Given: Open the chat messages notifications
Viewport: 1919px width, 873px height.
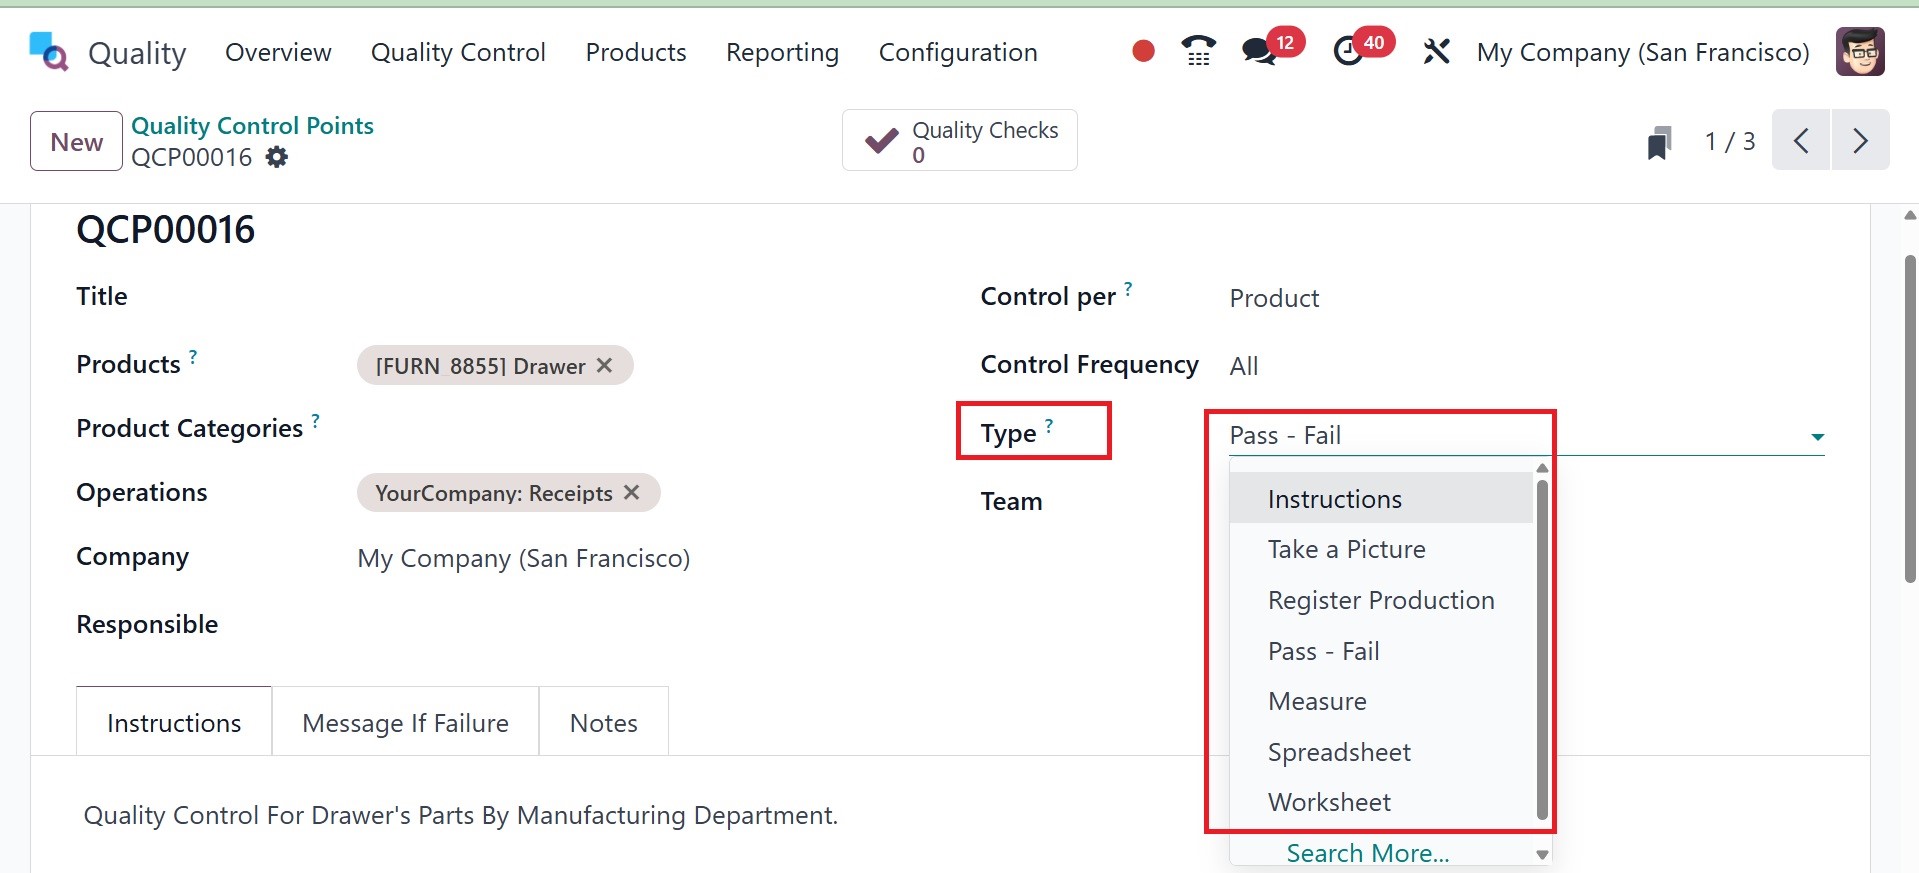Looking at the screenshot, I should pos(1259,51).
